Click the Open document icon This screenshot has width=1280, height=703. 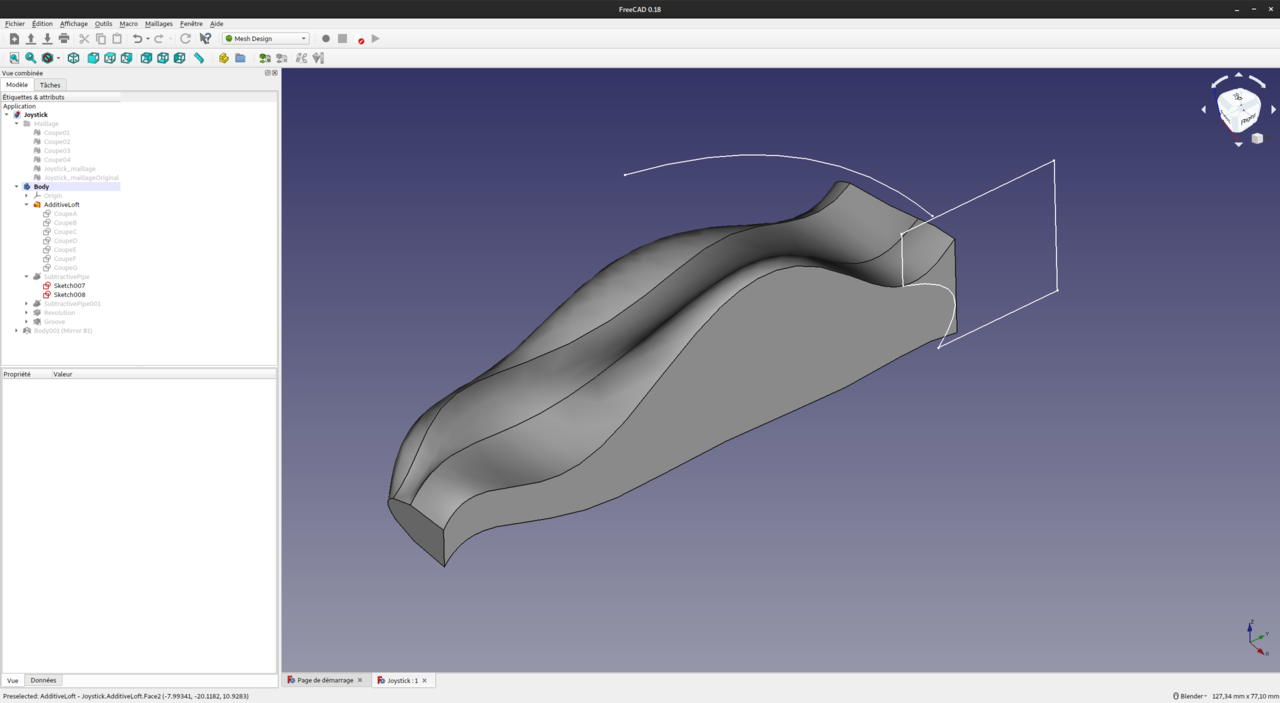coord(30,39)
